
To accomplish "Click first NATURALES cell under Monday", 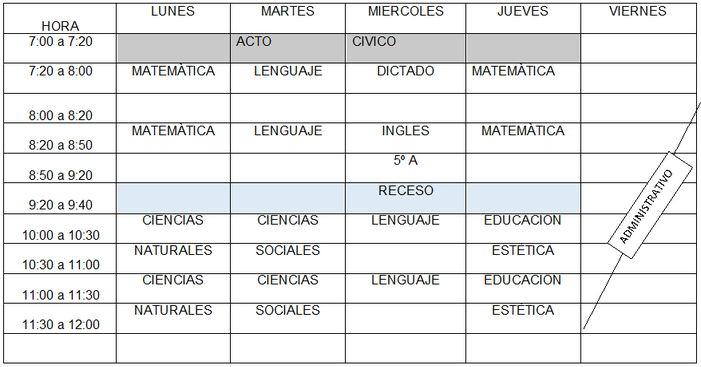I will point(173,258).
